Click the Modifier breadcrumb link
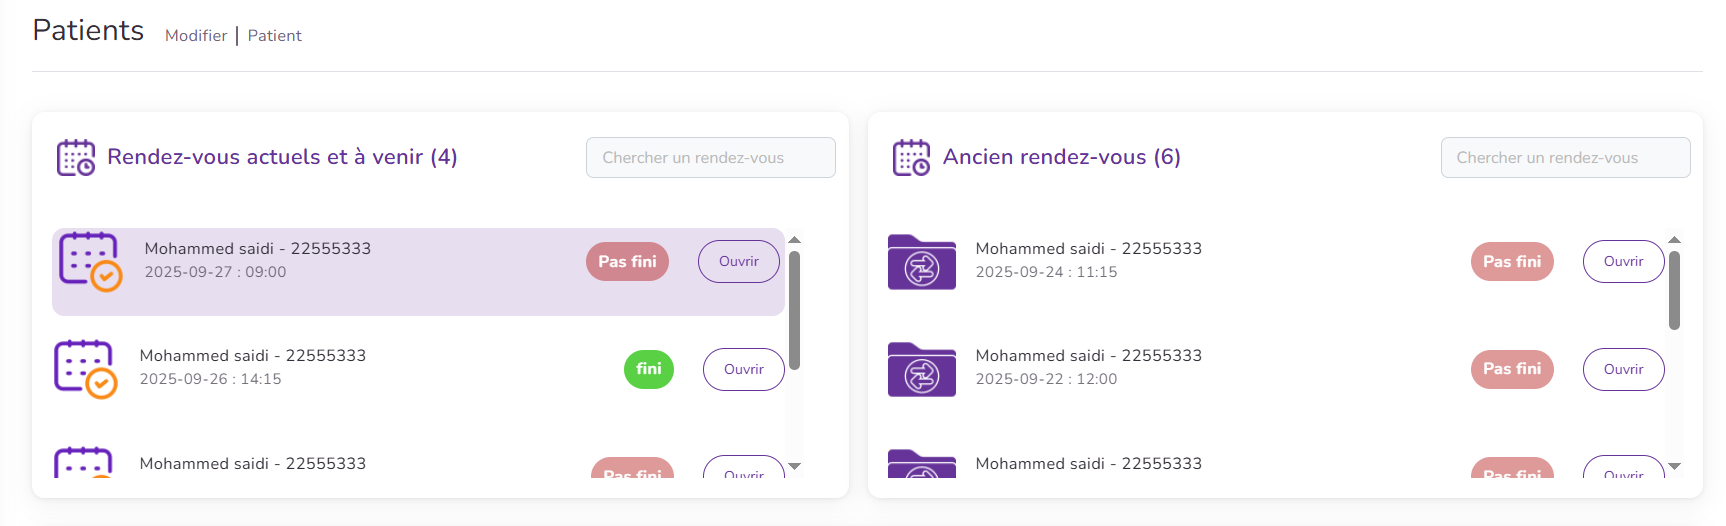Screen dimensions: 1726x526 click(x=196, y=36)
